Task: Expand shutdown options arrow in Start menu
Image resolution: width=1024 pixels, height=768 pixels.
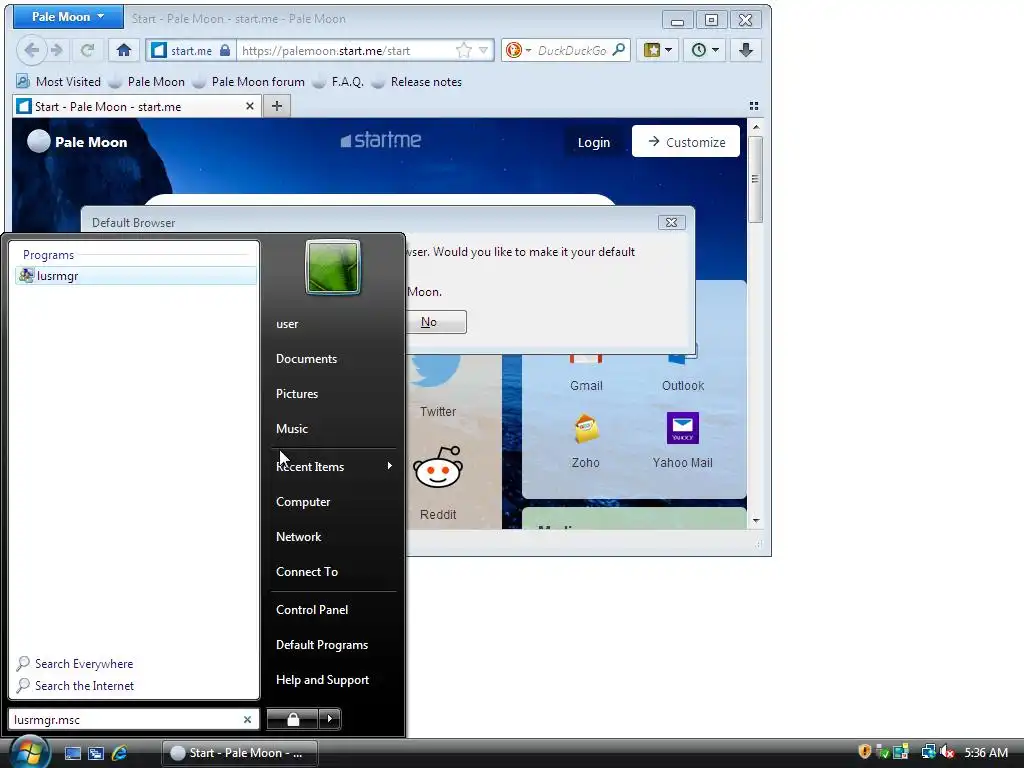Action: [330, 719]
